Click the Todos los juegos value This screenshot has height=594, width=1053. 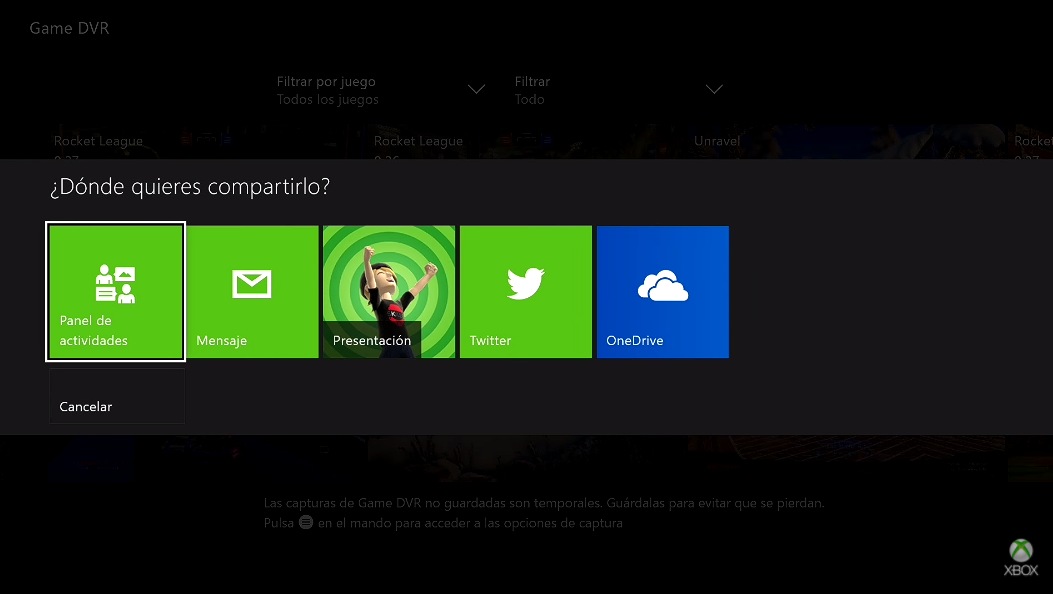coord(328,99)
